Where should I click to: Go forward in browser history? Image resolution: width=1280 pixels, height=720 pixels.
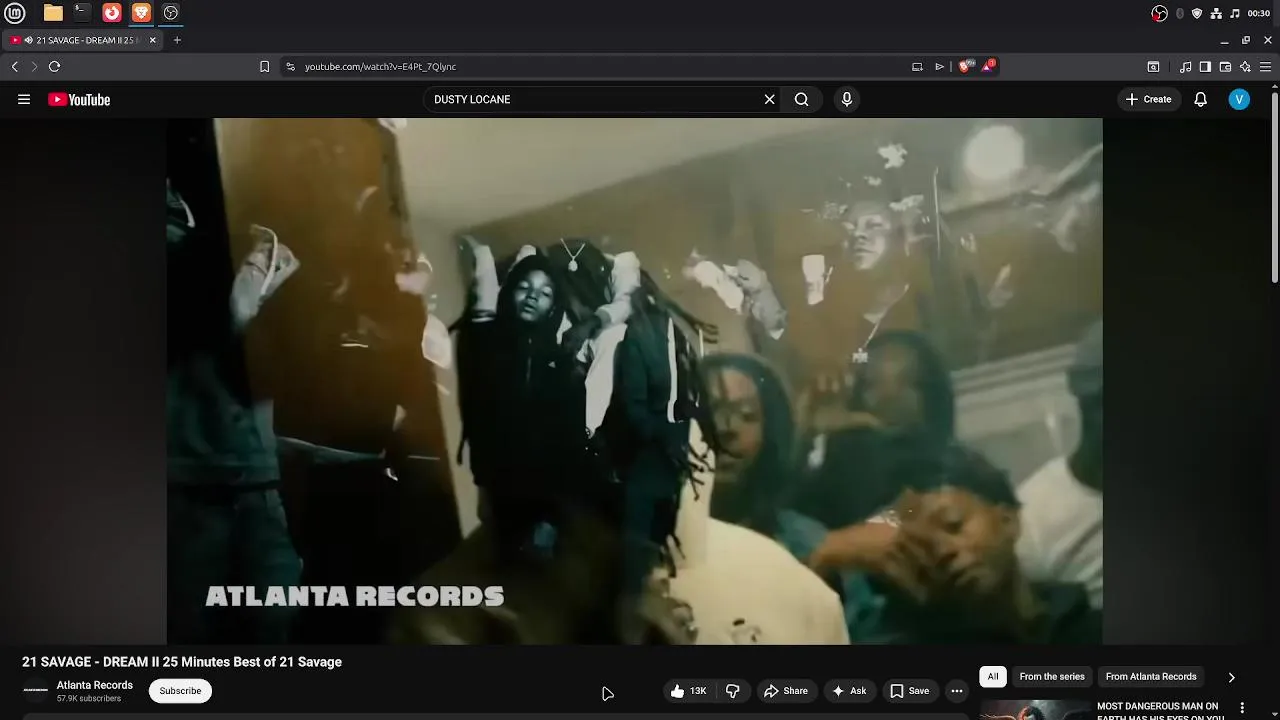pos(33,66)
